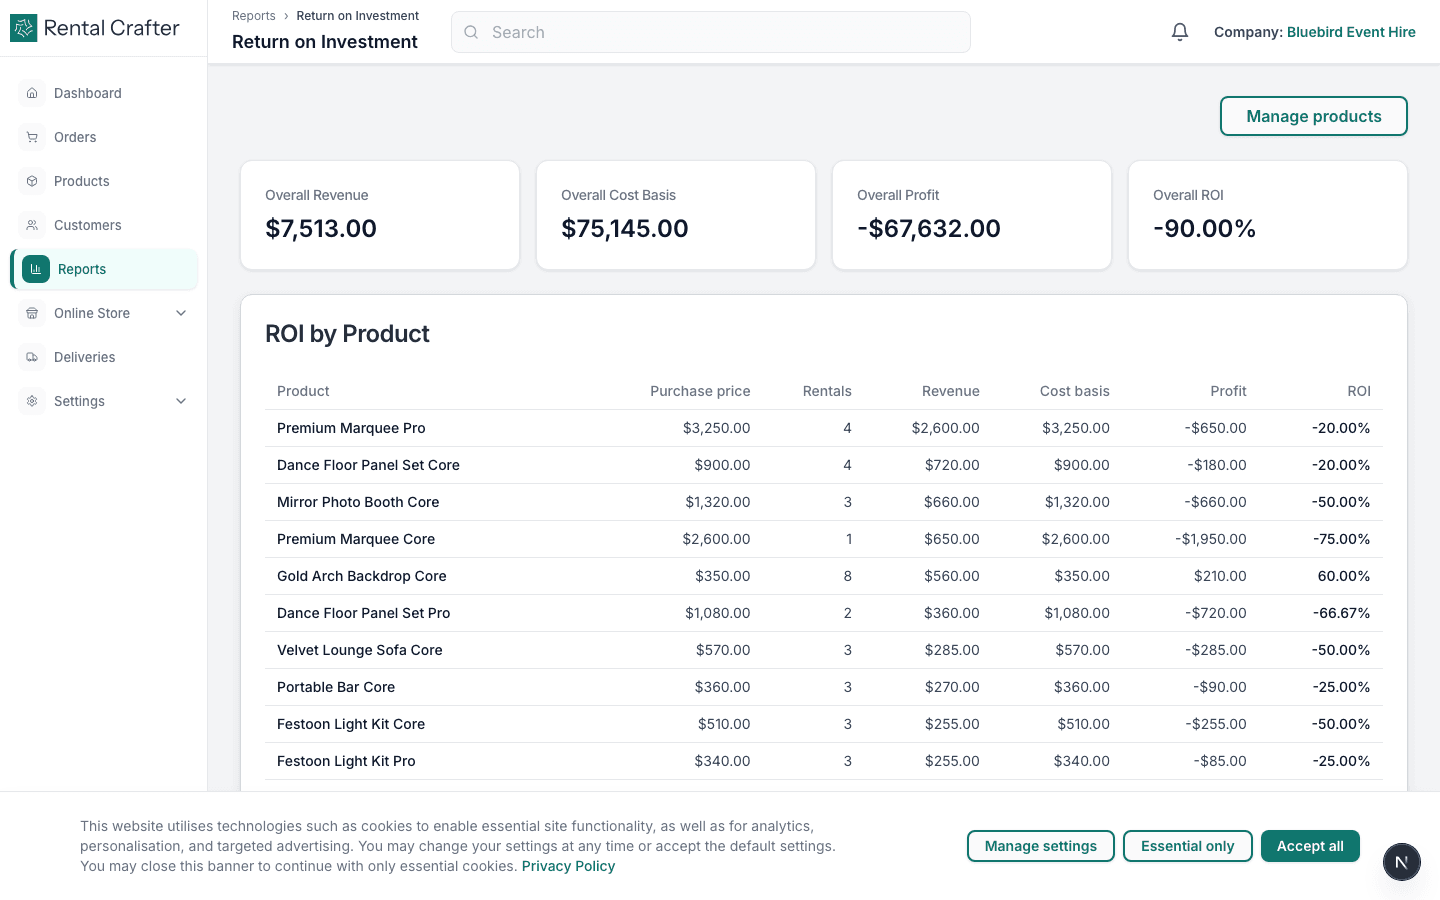The width and height of the screenshot is (1440, 900).
Task: Click the Orders cart icon
Action: pyautogui.click(x=32, y=137)
